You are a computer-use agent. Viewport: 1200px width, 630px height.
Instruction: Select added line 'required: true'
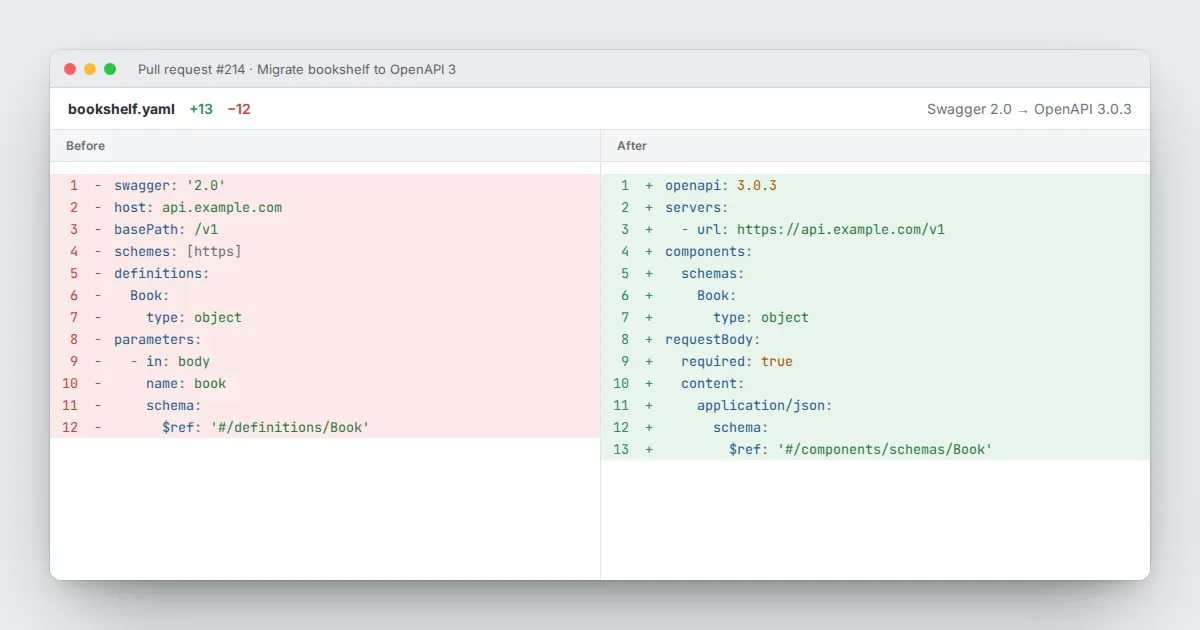click(875, 362)
